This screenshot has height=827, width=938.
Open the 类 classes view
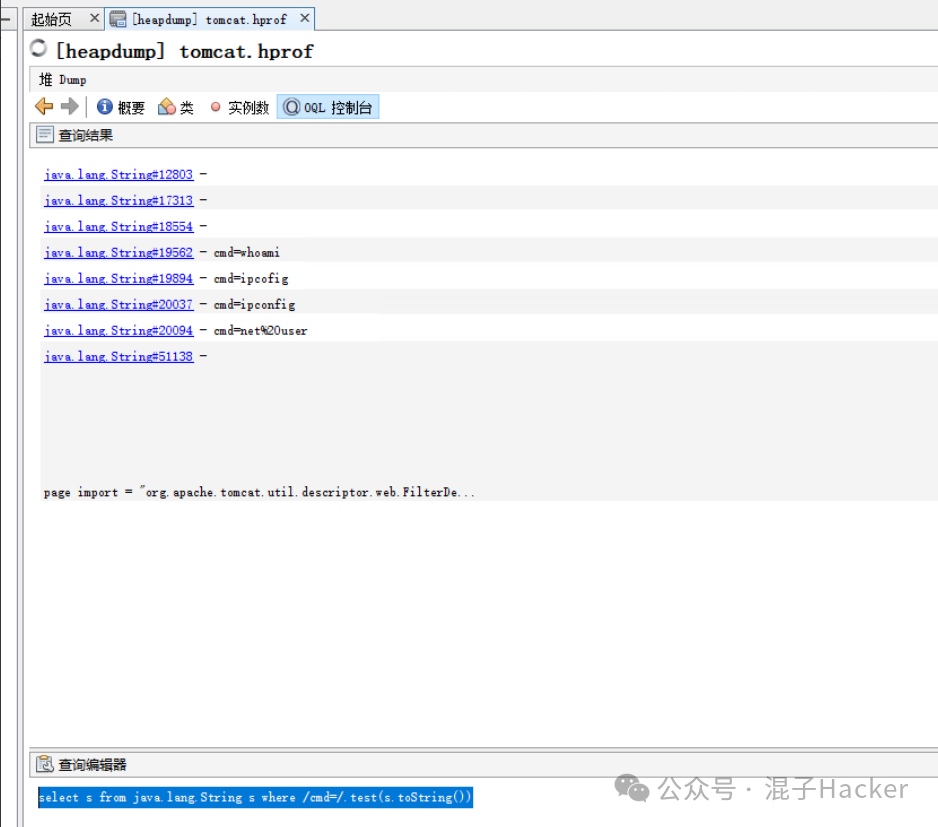[176, 107]
